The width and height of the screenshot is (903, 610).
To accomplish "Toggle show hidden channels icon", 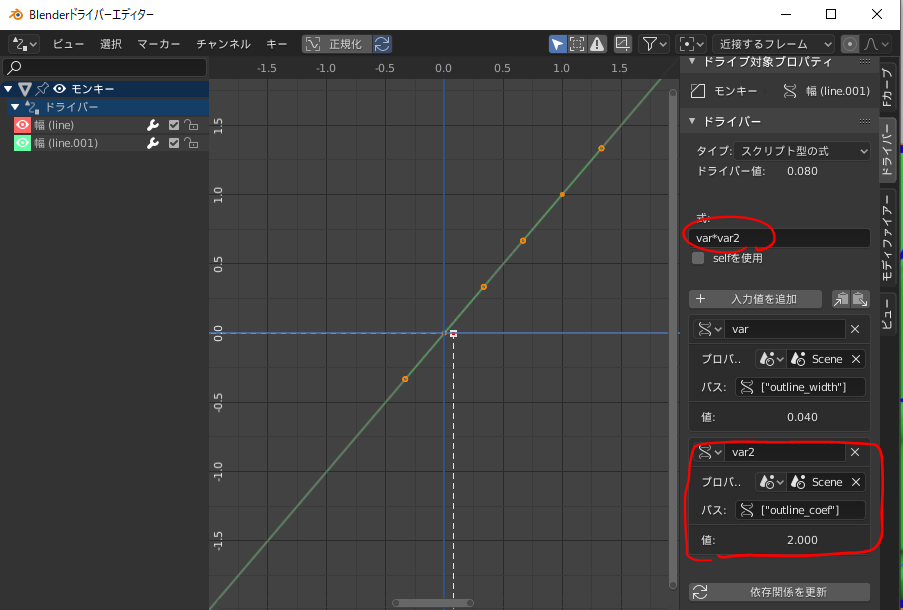I will 577,44.
